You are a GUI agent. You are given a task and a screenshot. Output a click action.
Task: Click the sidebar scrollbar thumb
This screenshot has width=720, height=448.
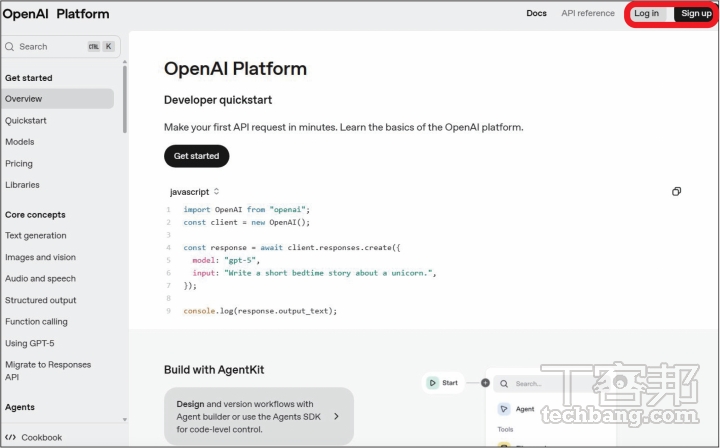click(x=125, y=99)
